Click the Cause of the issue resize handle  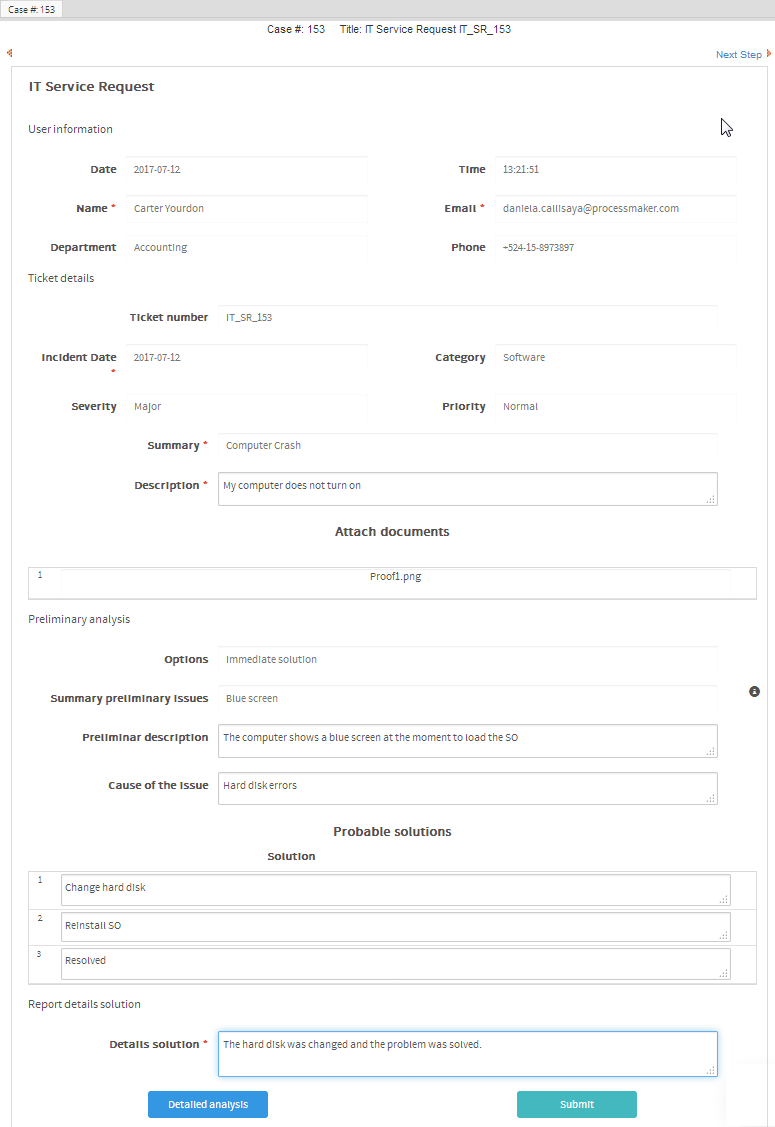coord(710,797)
